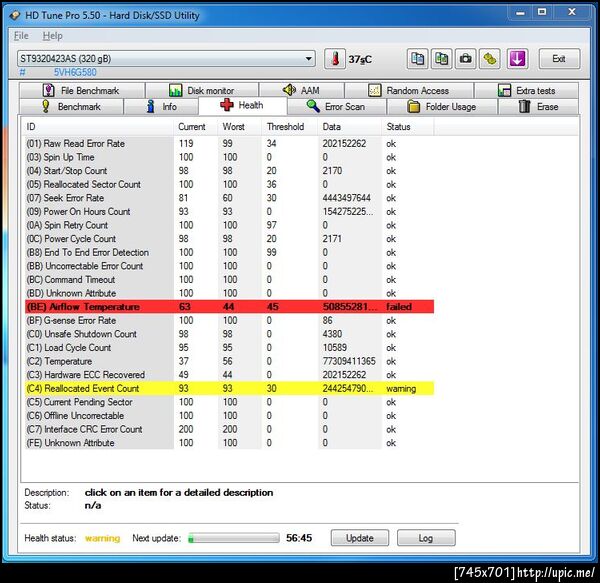600x583 pixels.
Task: Select the (C3) Hardware ECC Recovered row
Action: [x=229, y=375]
